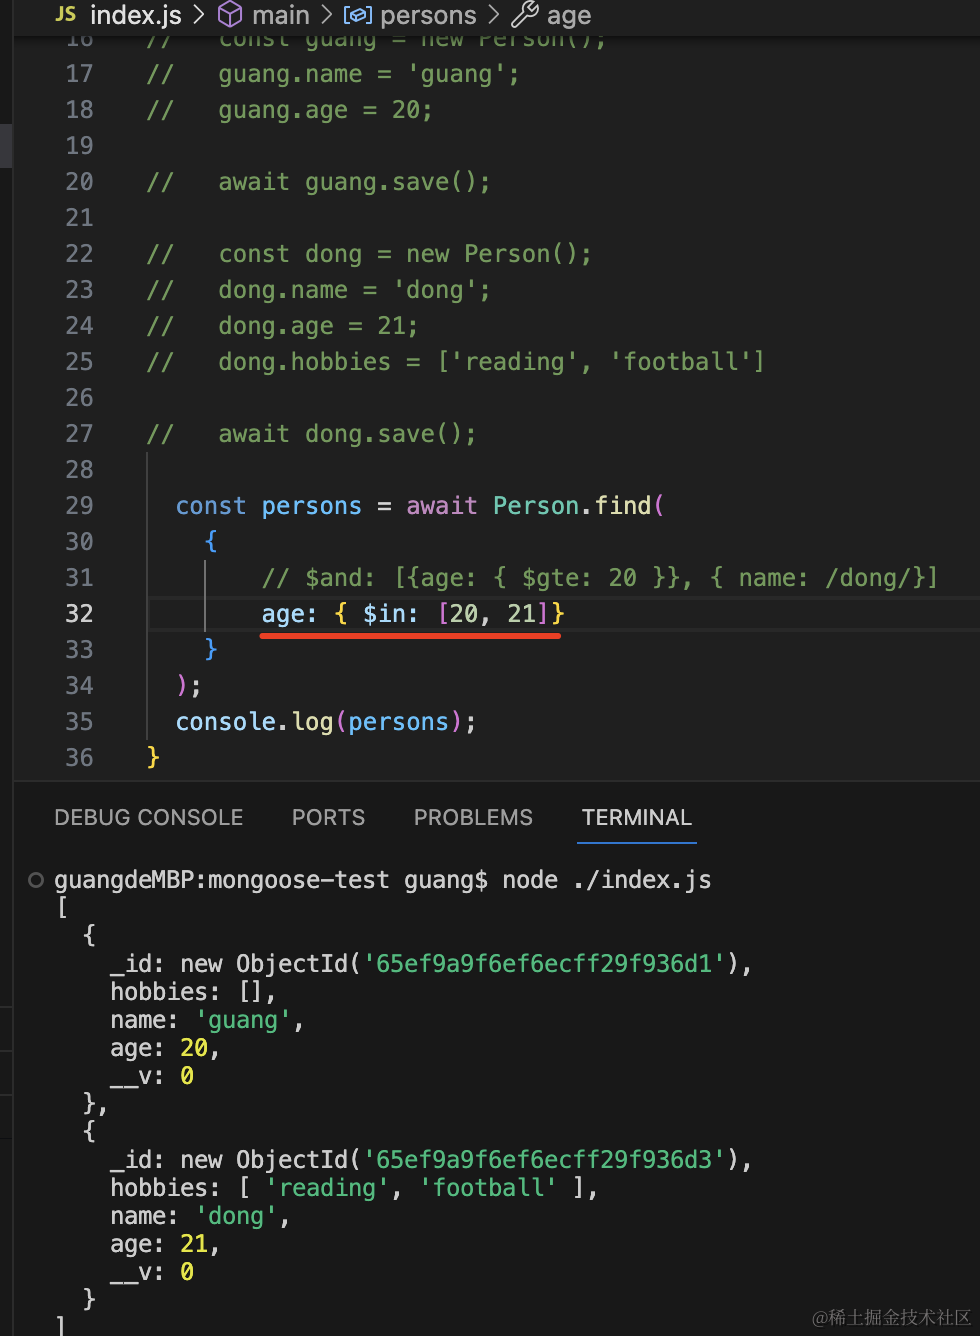
Task: Click line number 32 in the gutter
Action: click(79, 613)
